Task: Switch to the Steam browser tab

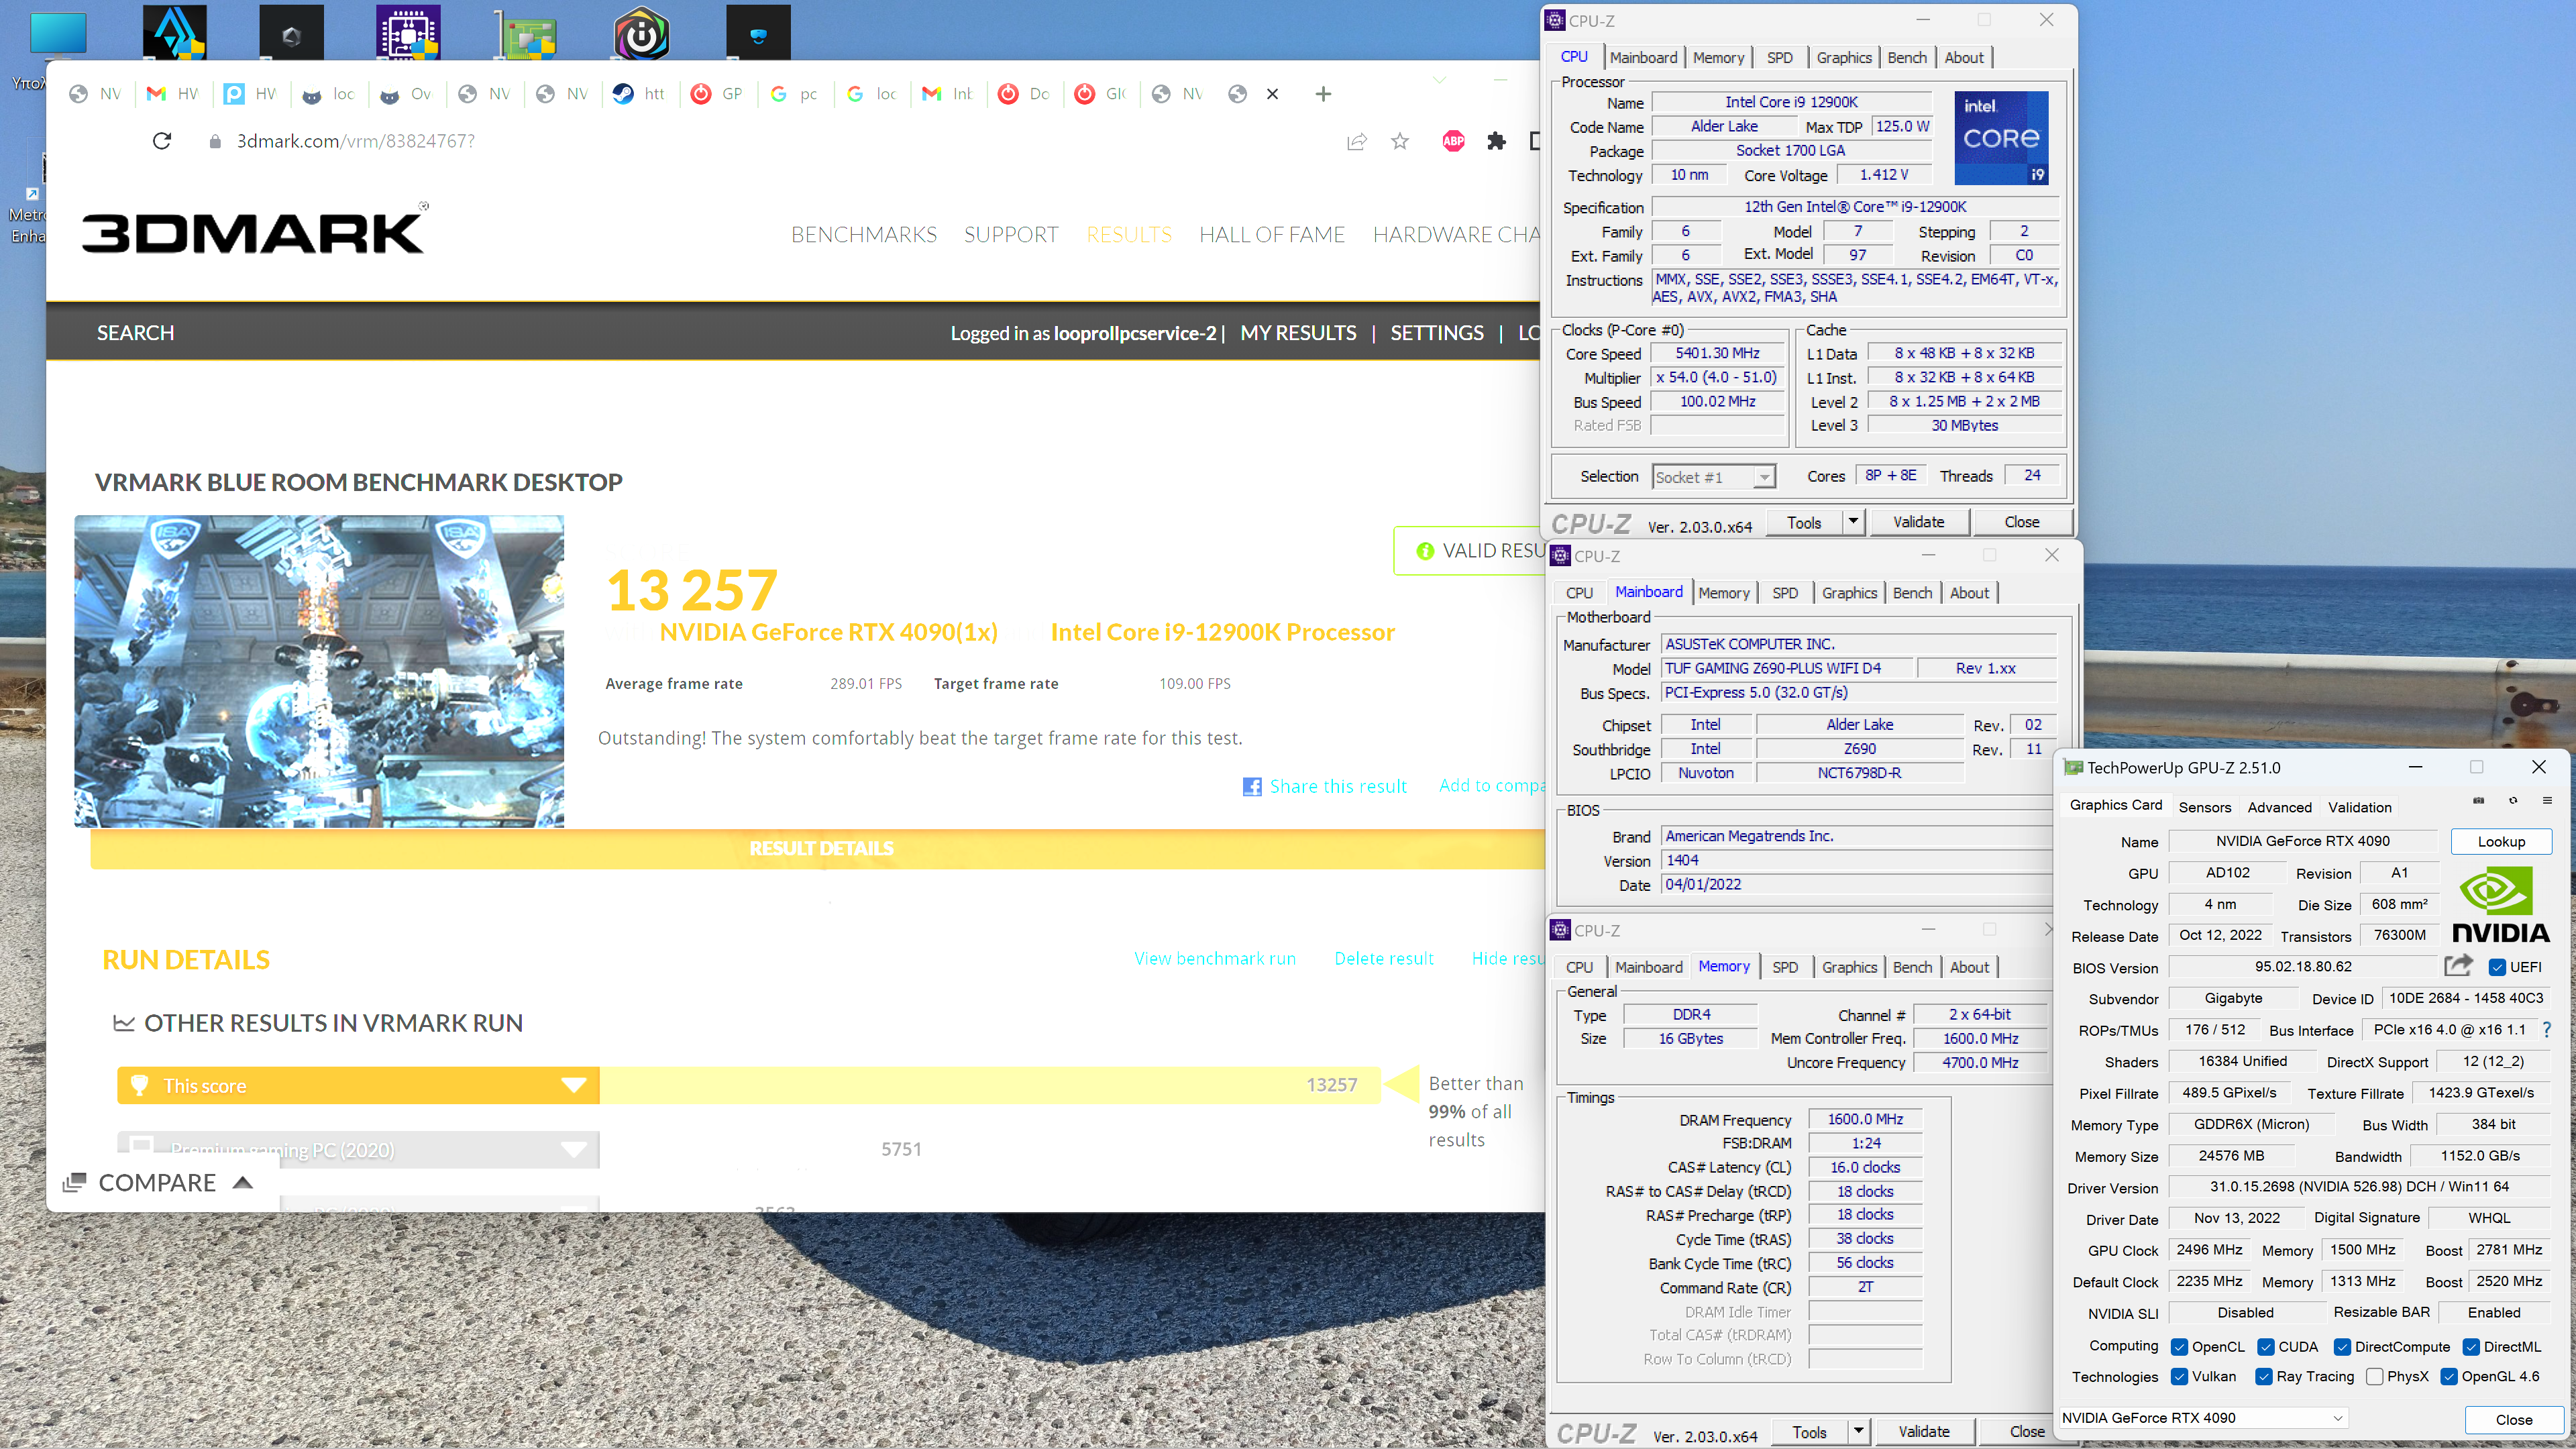Action: (639, 94)
